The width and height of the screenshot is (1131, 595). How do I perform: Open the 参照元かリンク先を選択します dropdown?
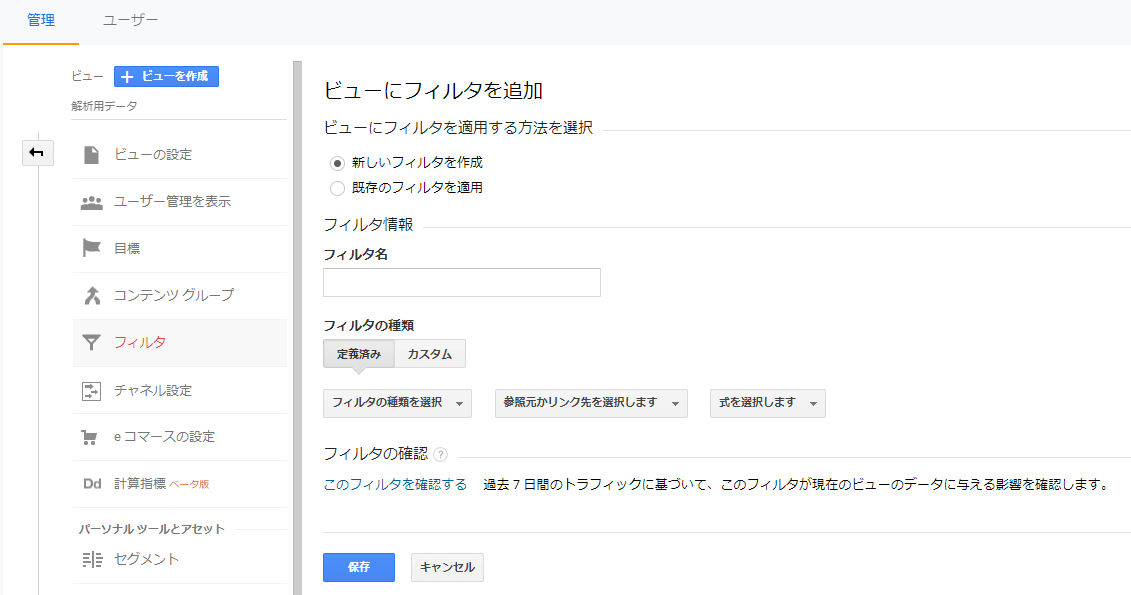(x=591, y=403)
